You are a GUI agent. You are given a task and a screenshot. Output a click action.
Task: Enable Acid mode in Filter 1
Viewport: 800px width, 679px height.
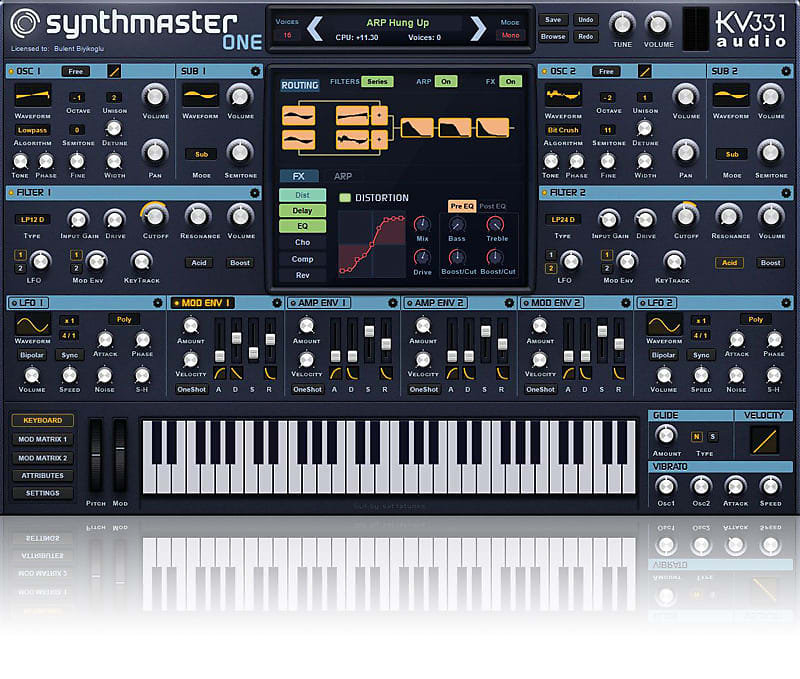(199, 263)
